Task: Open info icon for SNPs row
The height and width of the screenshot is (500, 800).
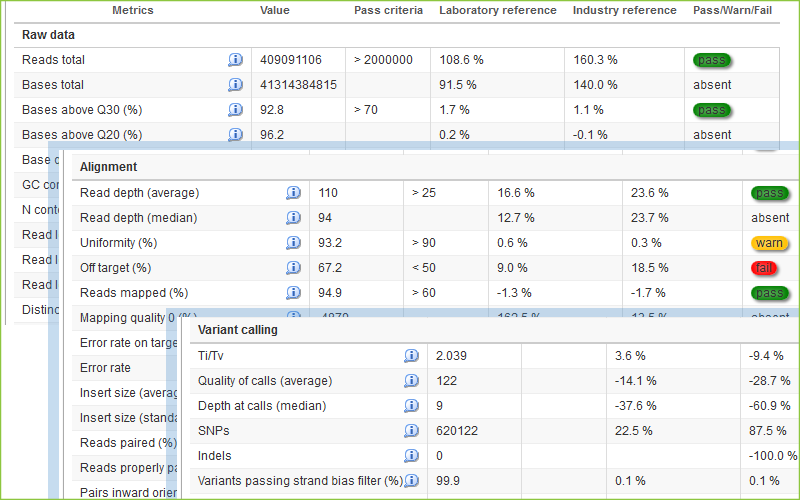Action: (x=411, y=431)
